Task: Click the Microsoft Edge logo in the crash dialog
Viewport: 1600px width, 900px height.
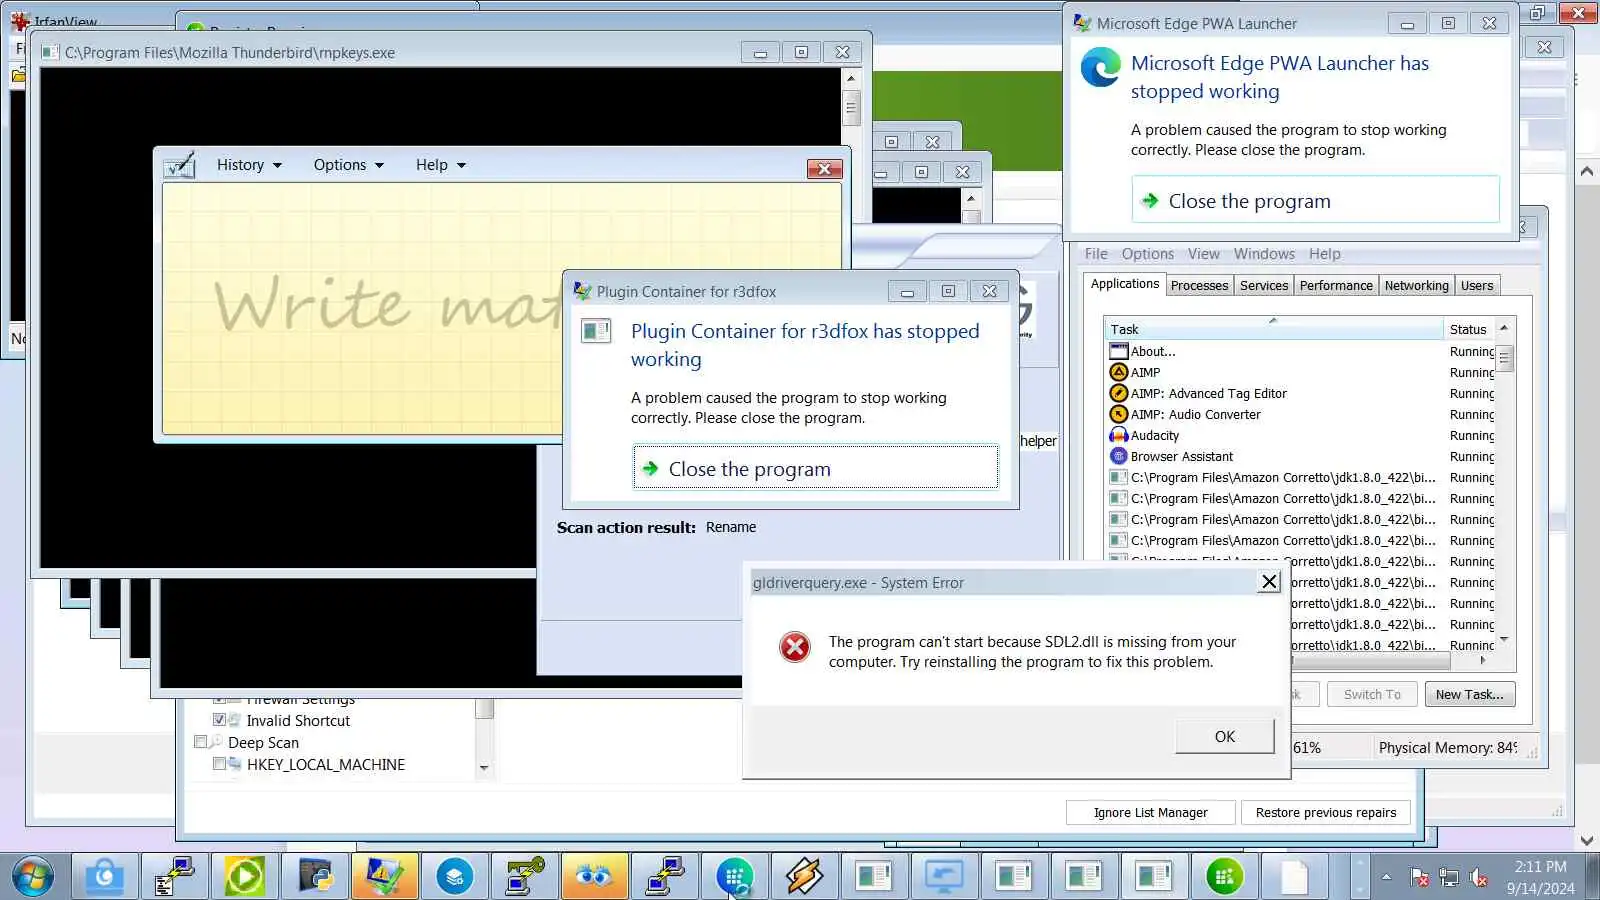Action: (x=1101, y=67)
